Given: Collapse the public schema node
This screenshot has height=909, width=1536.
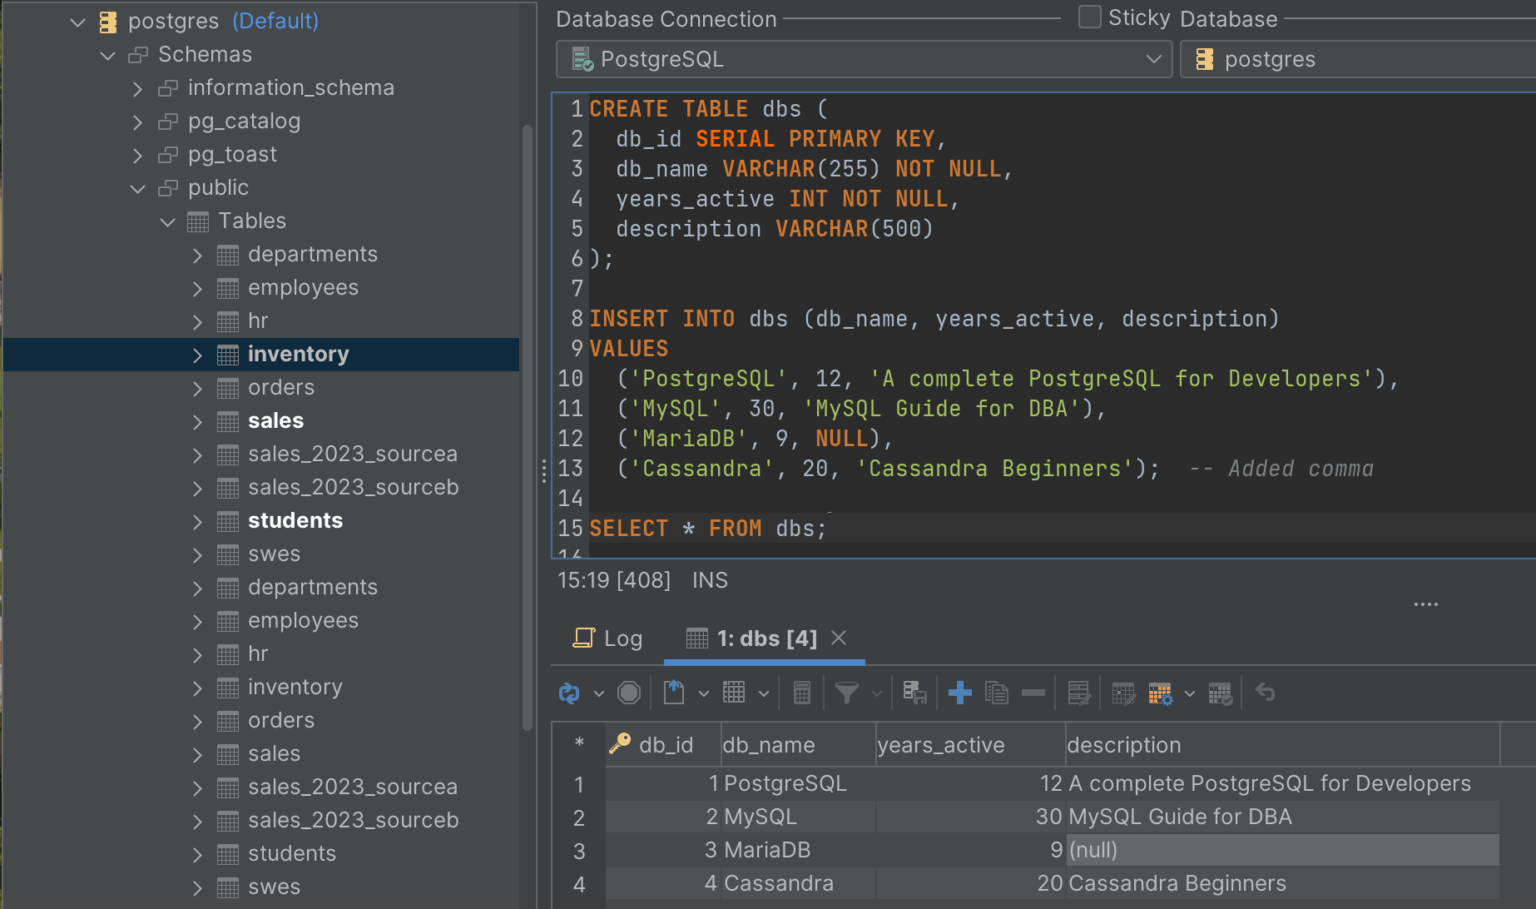Looking at the screenshot, I should pos(138,188).
